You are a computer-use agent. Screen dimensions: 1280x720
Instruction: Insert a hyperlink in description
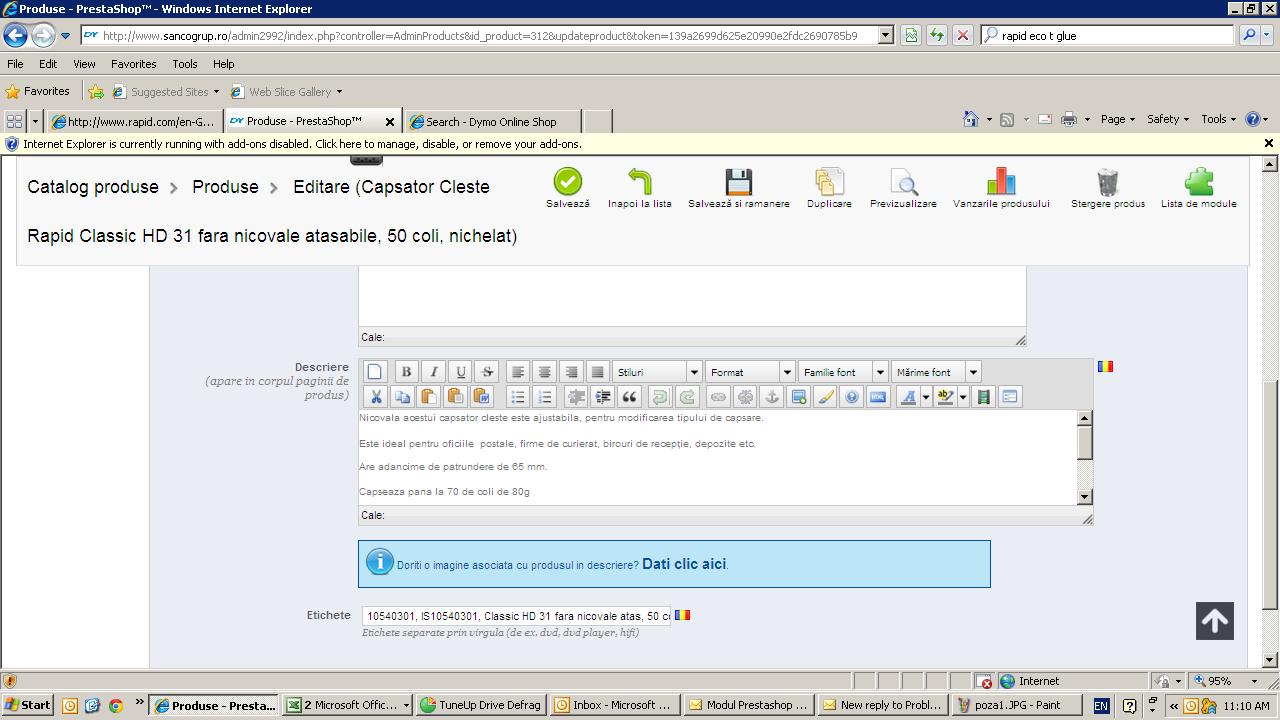(718, 397)
